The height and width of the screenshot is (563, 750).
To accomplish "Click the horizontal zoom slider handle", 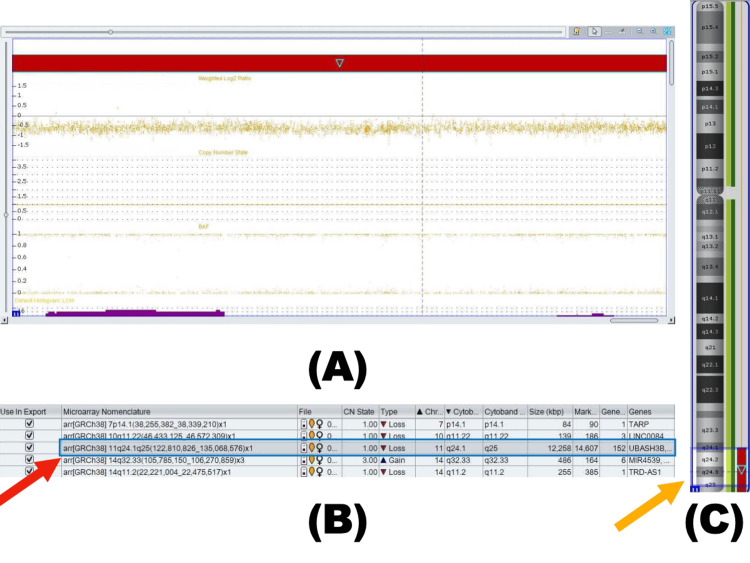I will click(110, 32).
